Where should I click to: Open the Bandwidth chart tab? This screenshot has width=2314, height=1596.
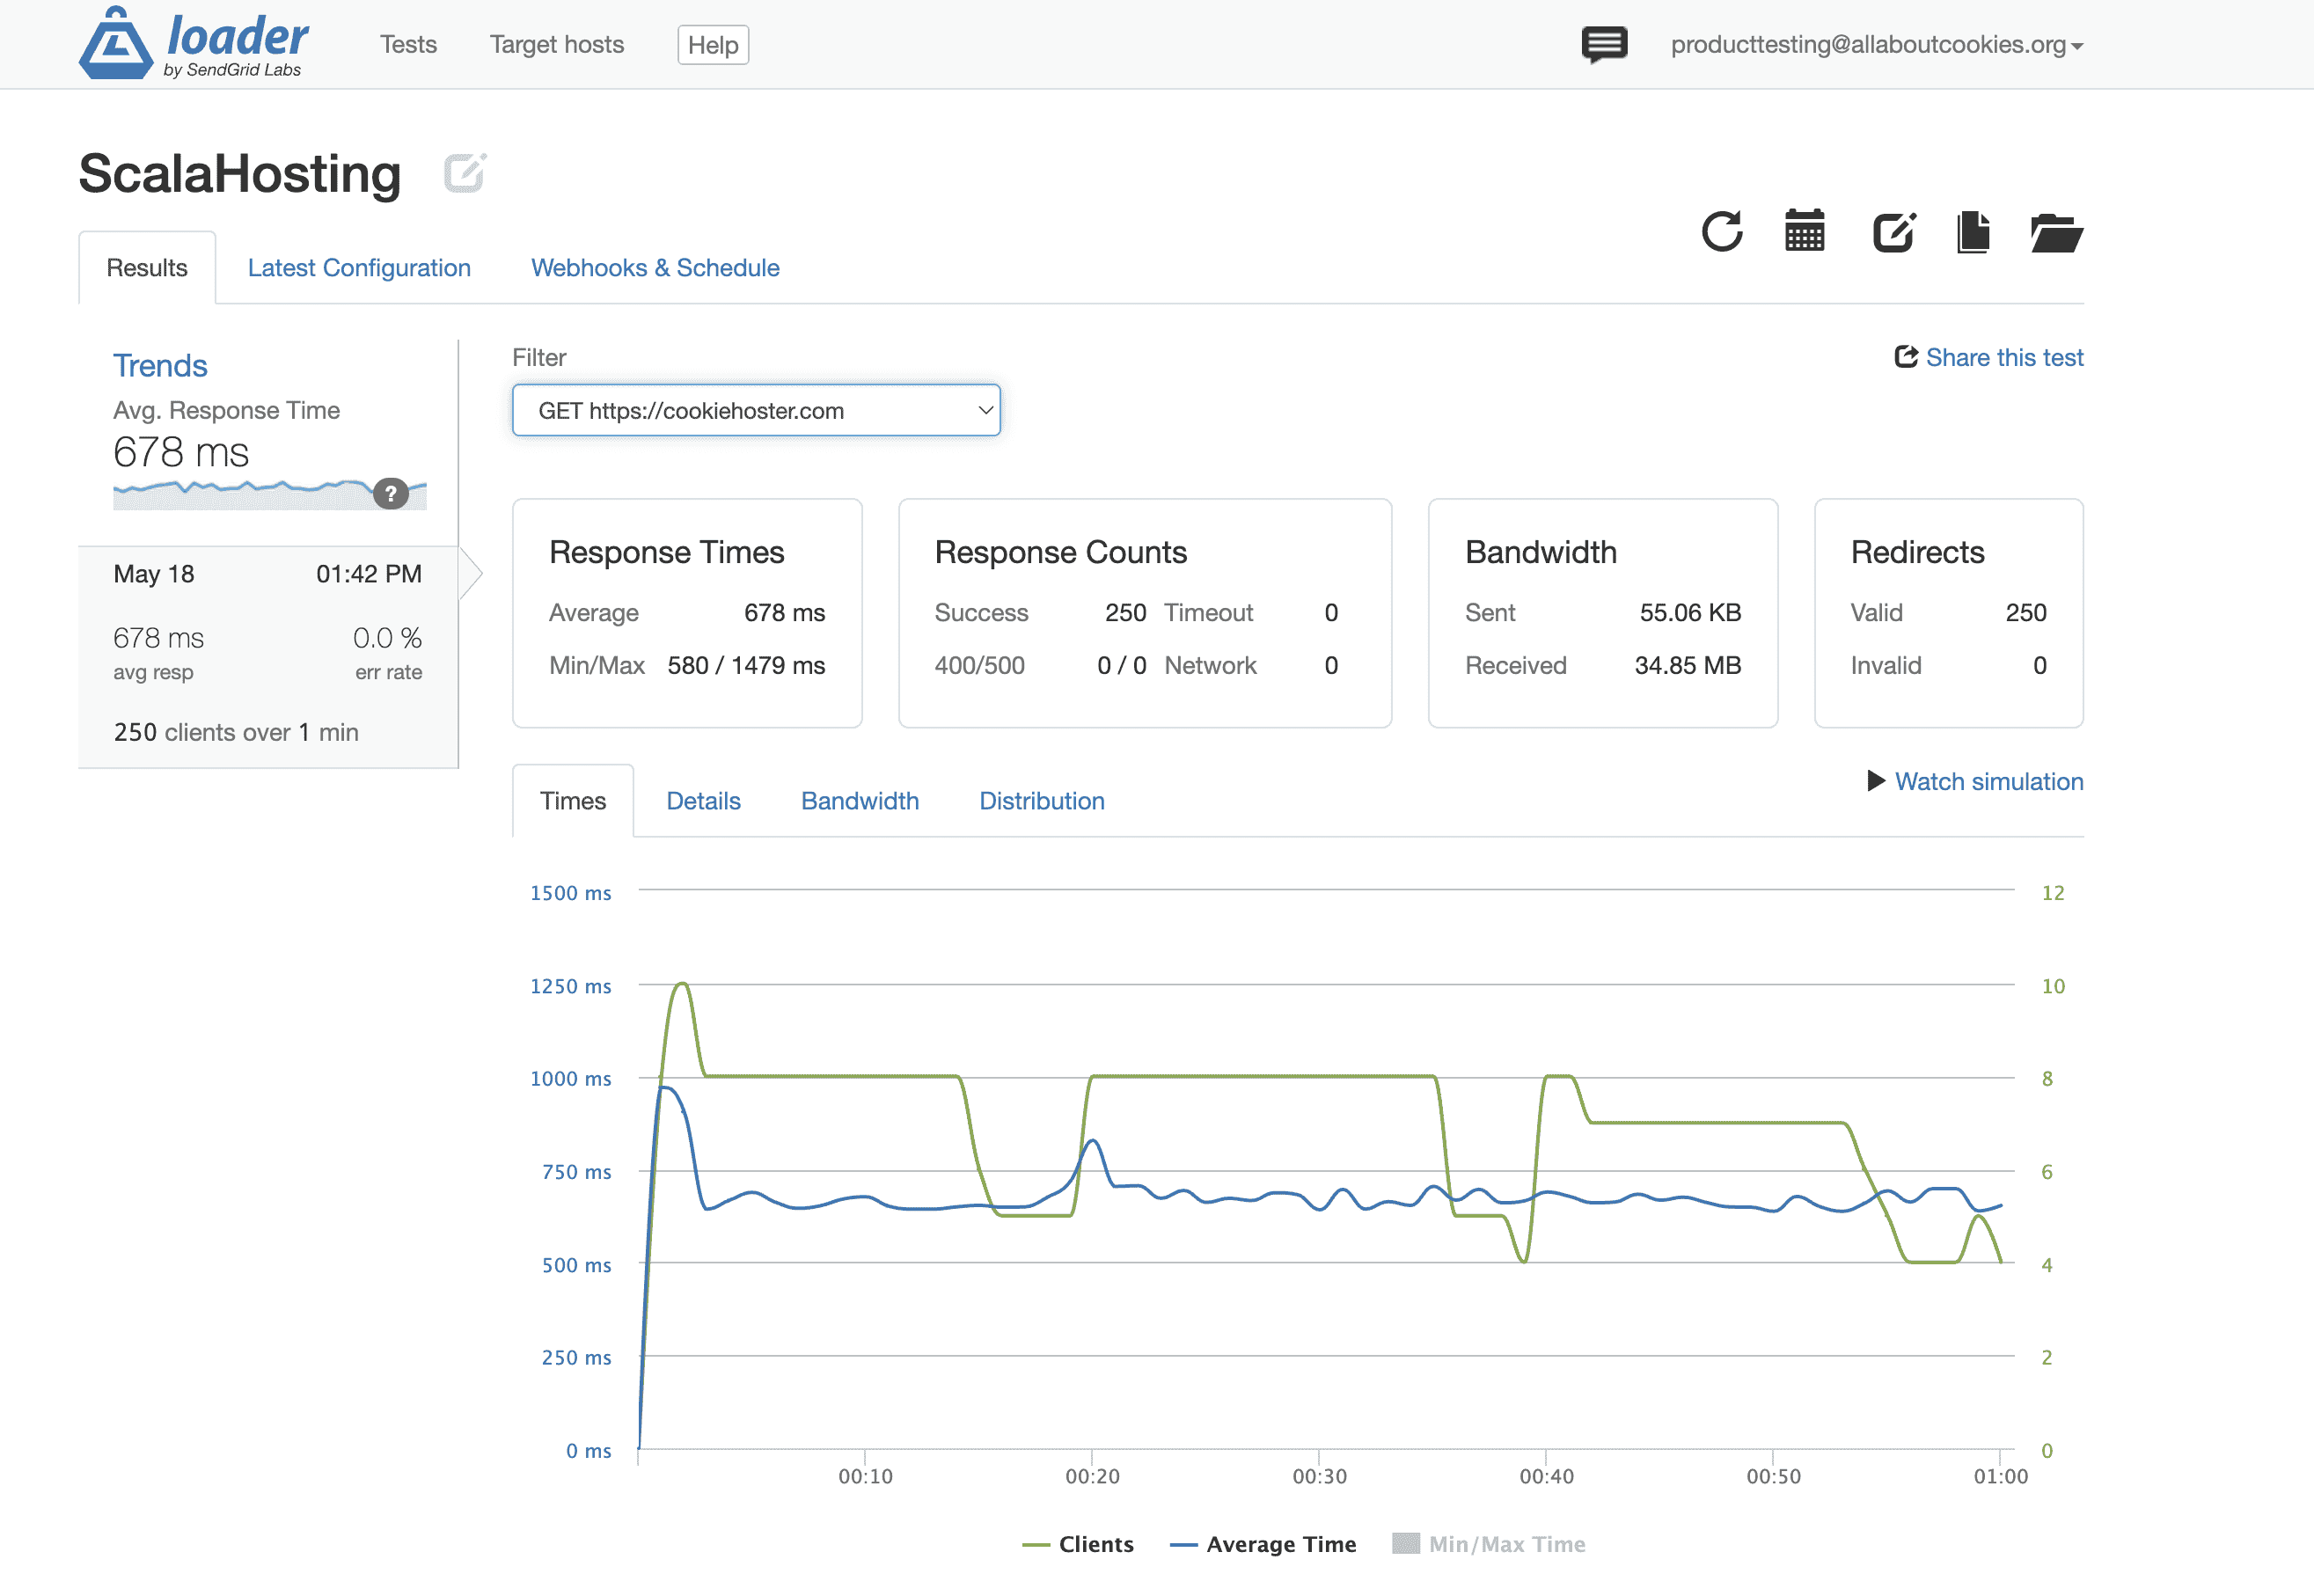tap(860, 801)
